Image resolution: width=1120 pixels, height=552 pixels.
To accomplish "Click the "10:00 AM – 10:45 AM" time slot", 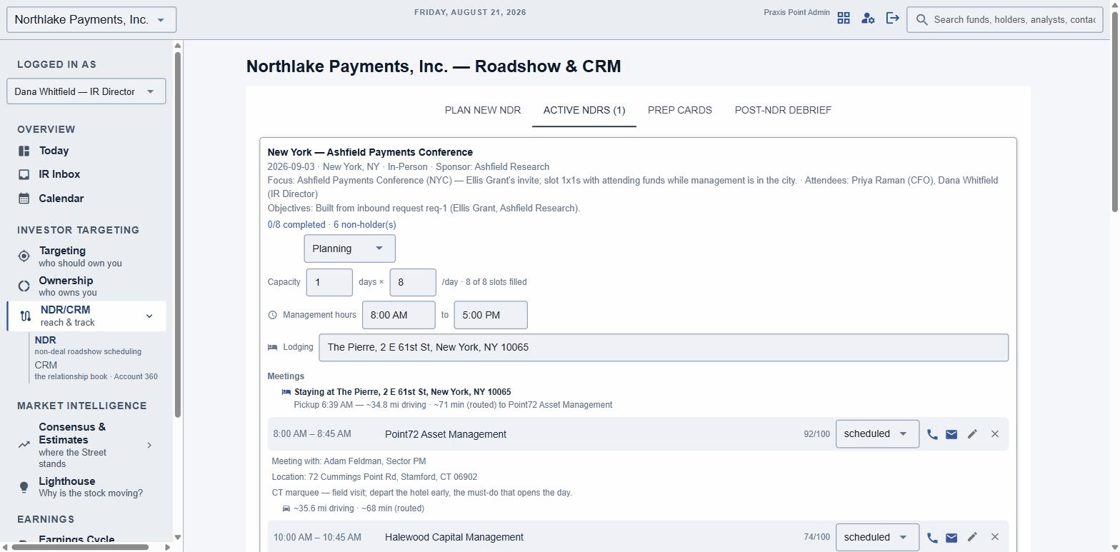I will pos(317,537).
